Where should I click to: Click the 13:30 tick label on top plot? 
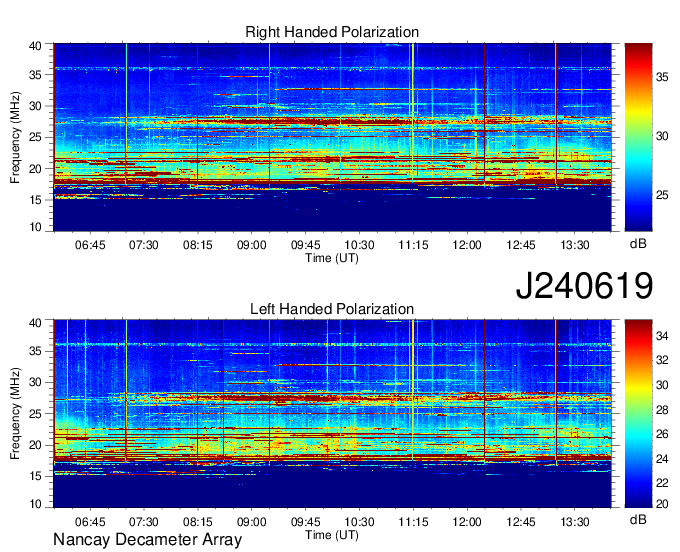[x=575, y=245]
